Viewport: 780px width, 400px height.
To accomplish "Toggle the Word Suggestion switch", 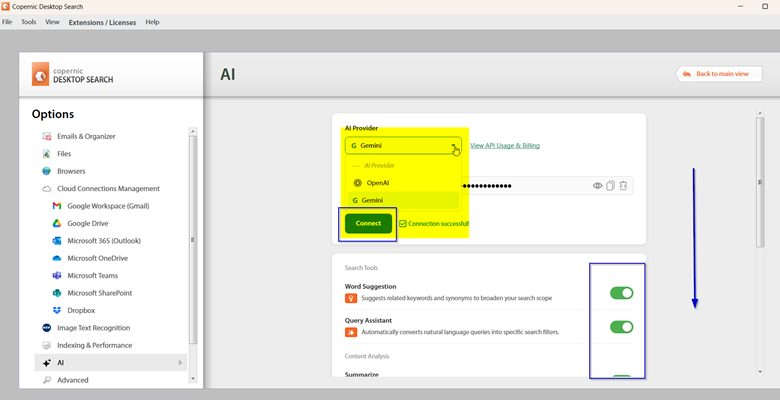I will coord(621,293).
